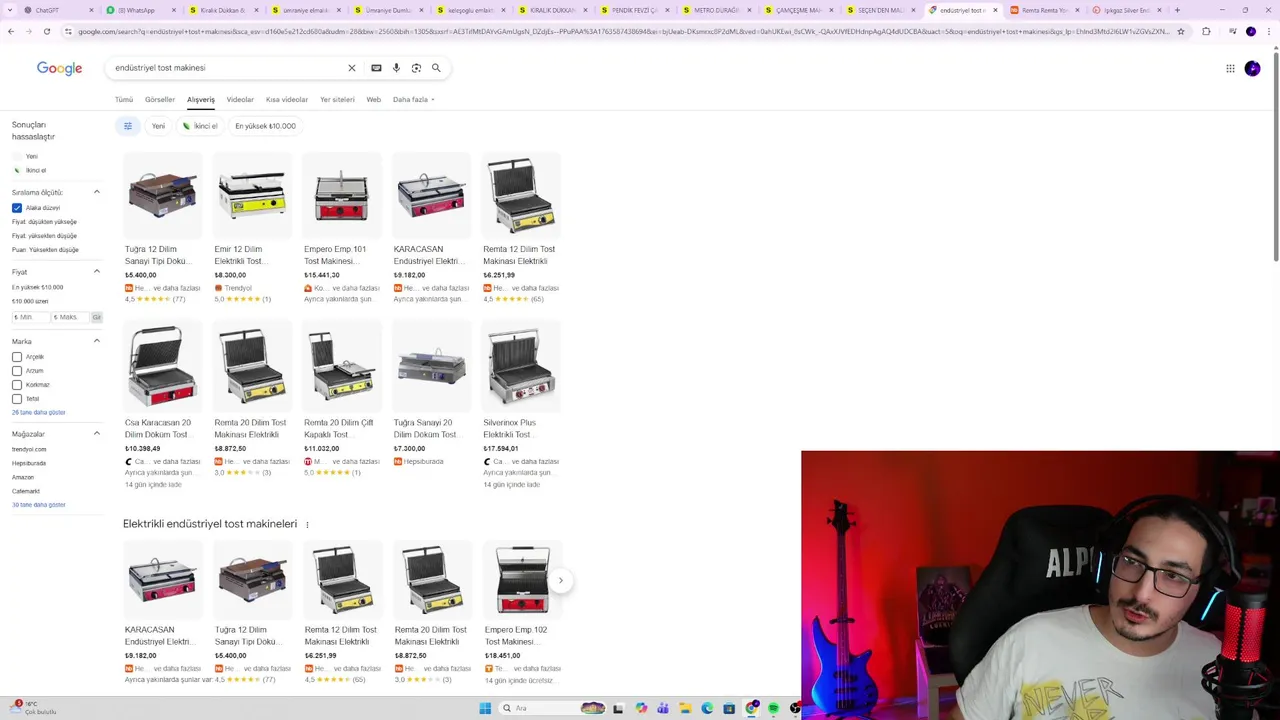Viewport: 1280px width, 720px height.
Task: Switch to the Yer siteleri tab
Action: 337,100
